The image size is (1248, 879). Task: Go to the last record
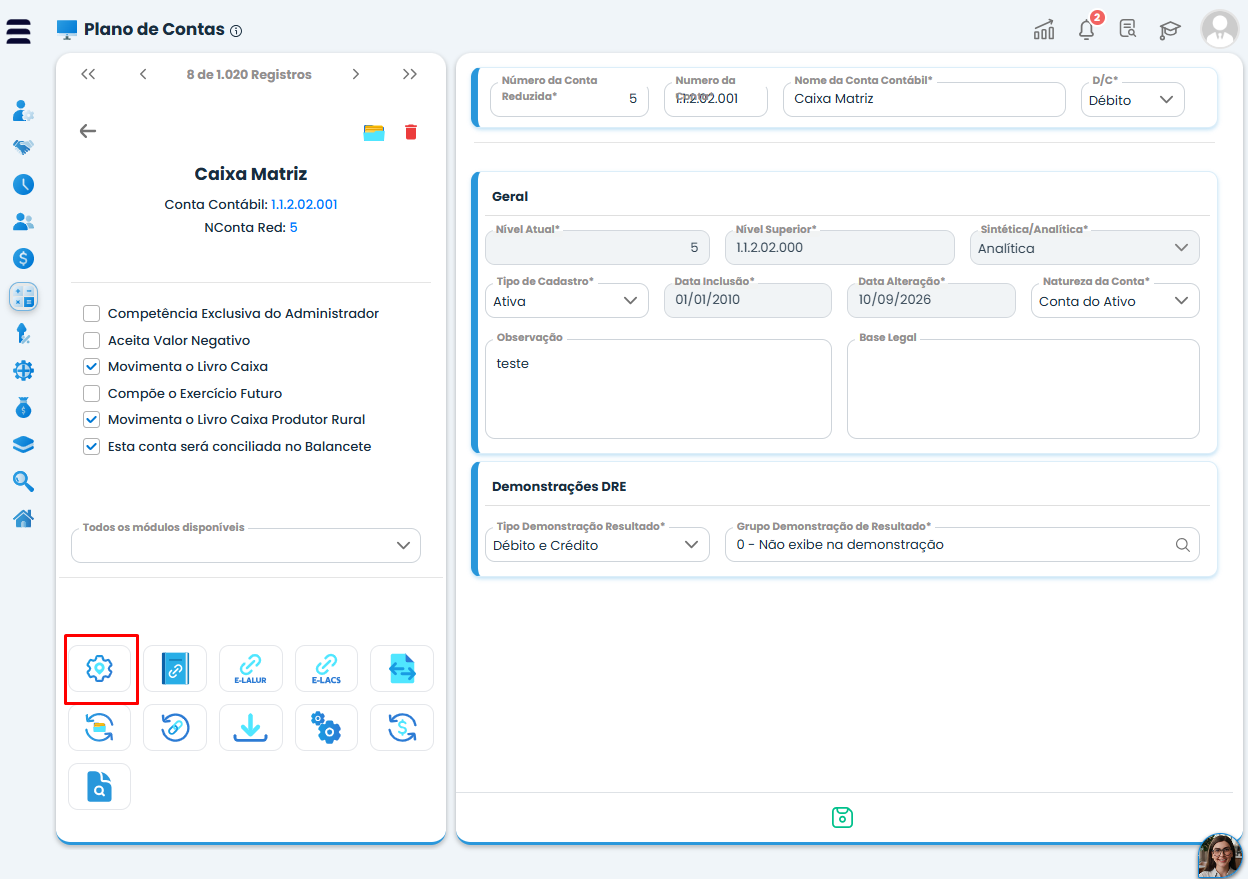click(410, 74)
